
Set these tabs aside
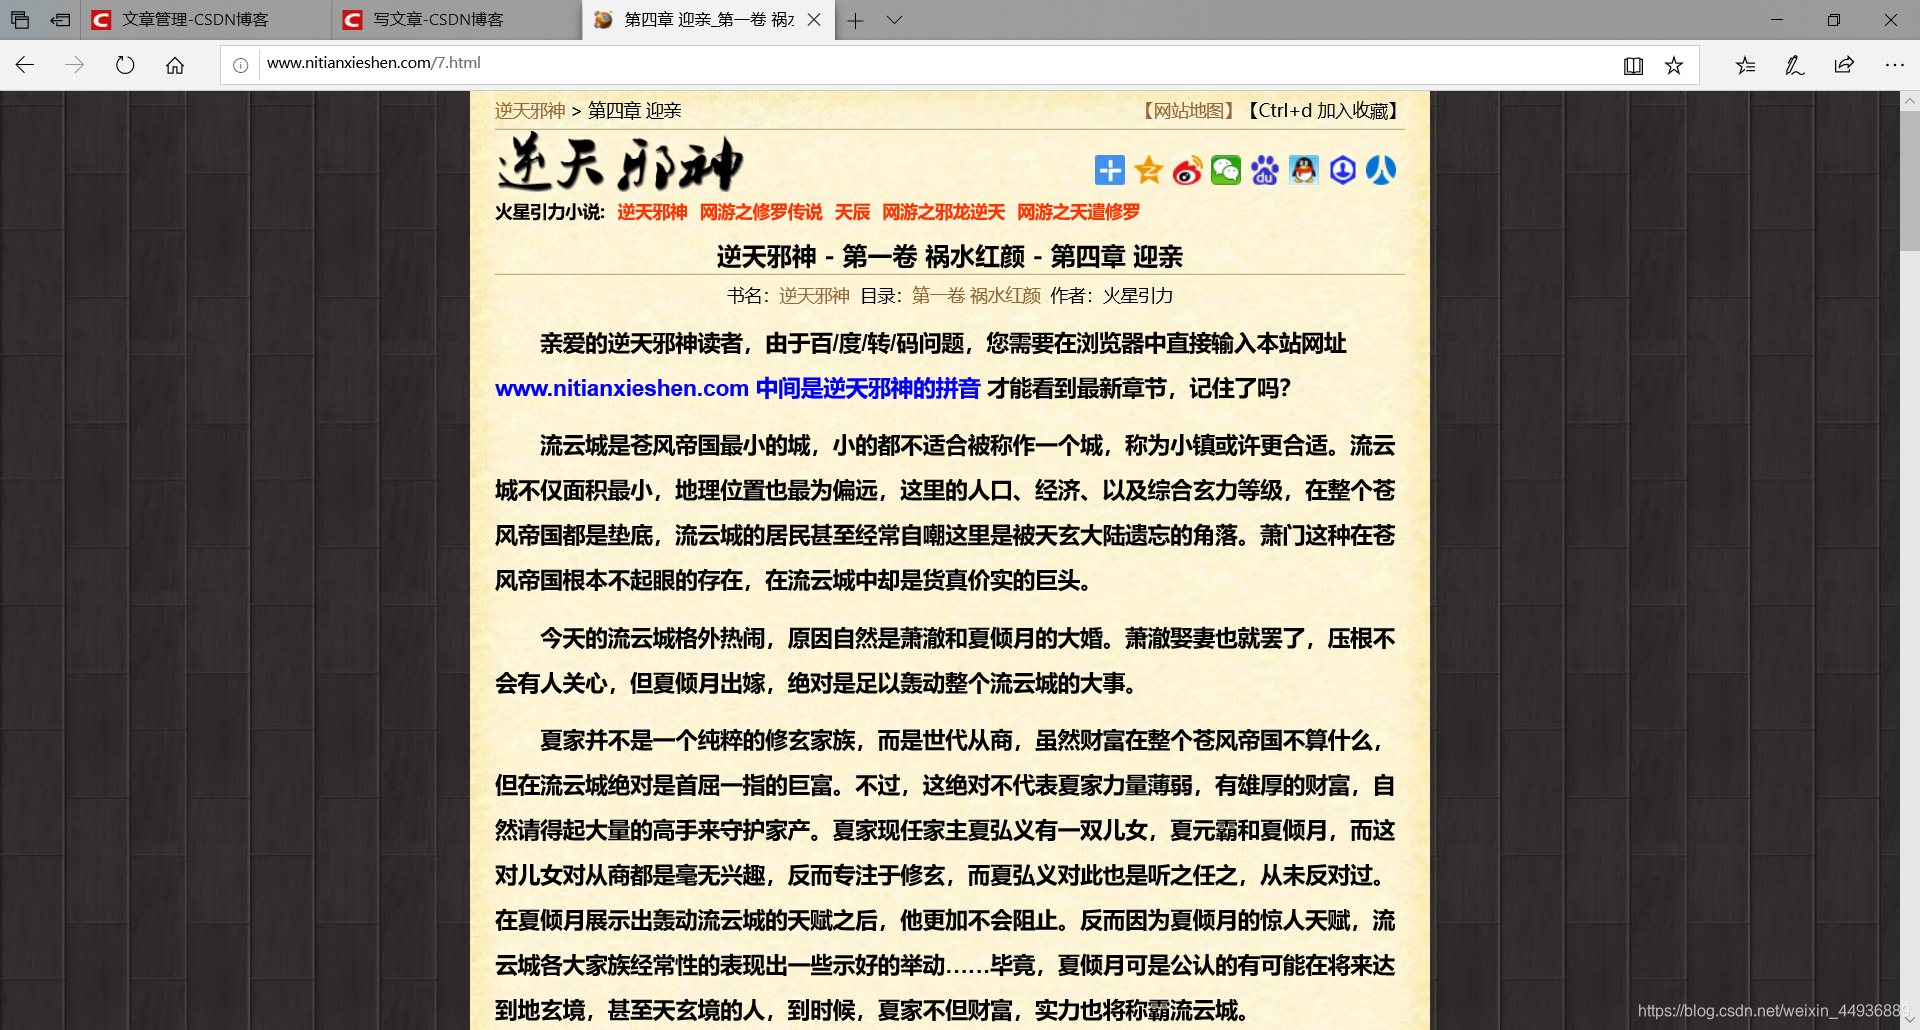click(x=60, y=19)
